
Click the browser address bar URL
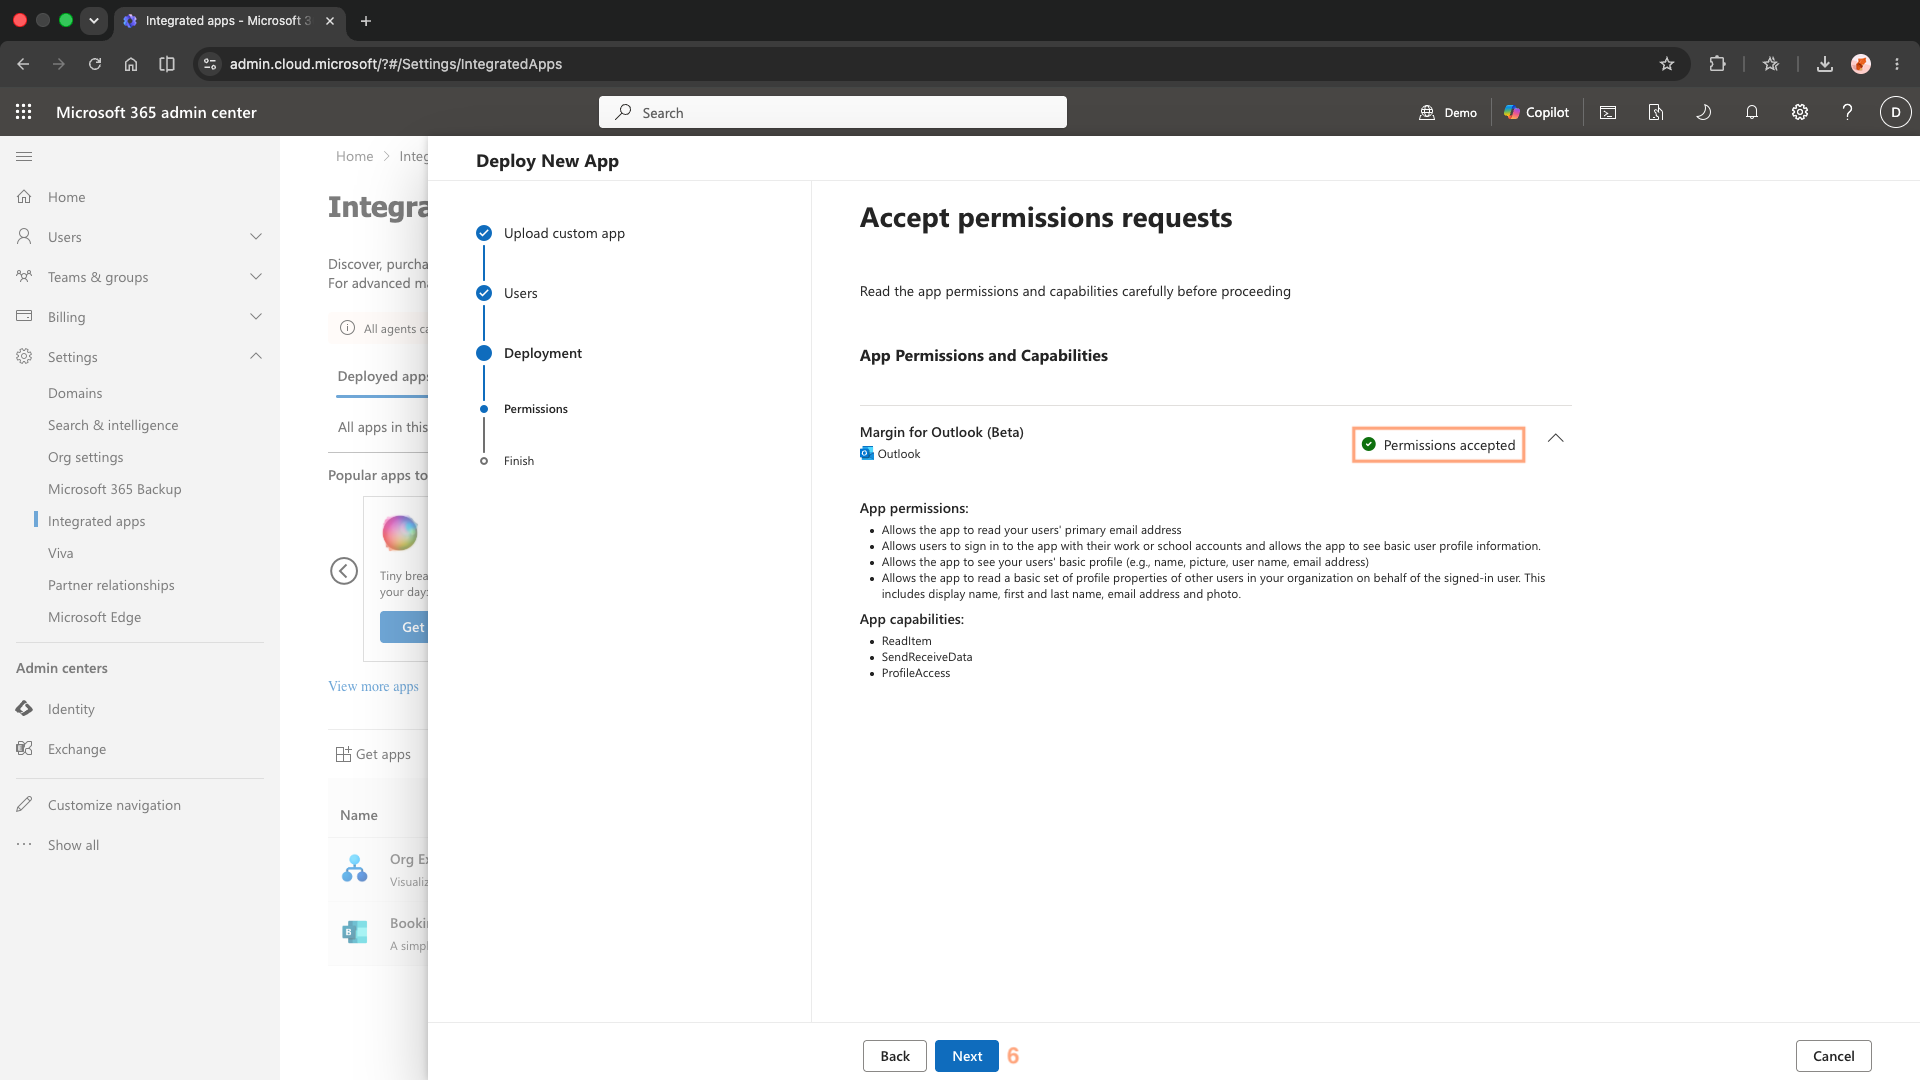coord(396,64)
